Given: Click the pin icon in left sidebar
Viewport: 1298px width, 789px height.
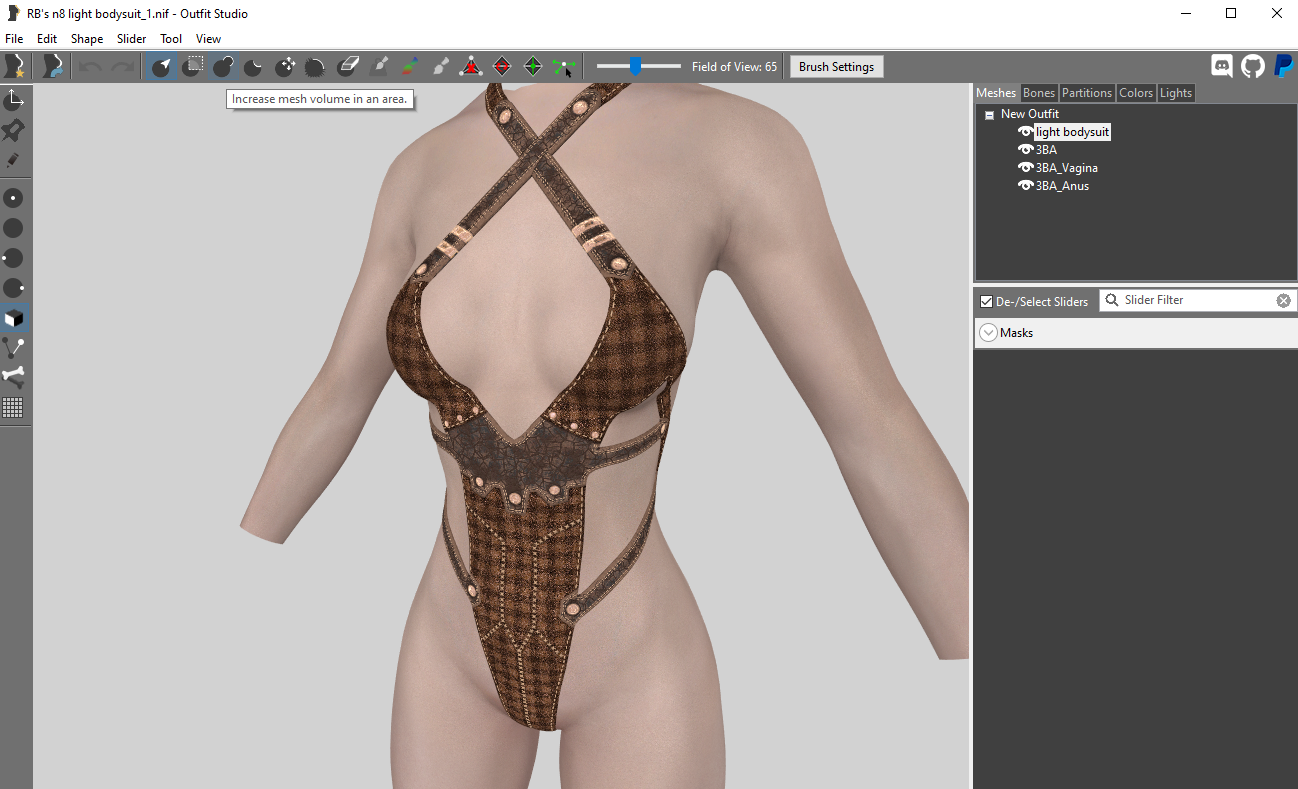Looking at the screenshot, I should pyautogui.click(x=14, y=131).
